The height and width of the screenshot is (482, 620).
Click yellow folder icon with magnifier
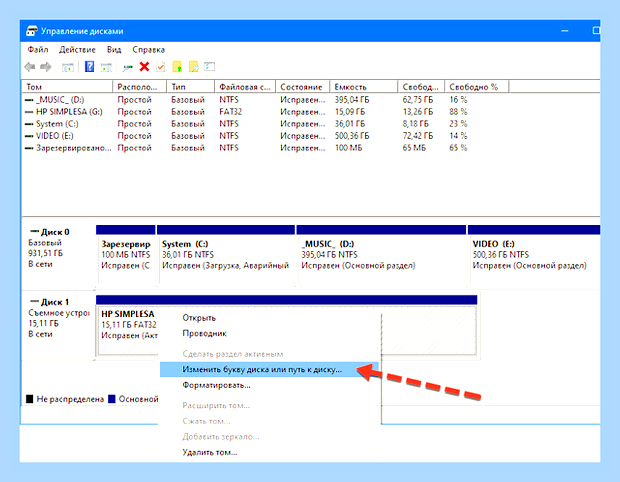(194, 67)
